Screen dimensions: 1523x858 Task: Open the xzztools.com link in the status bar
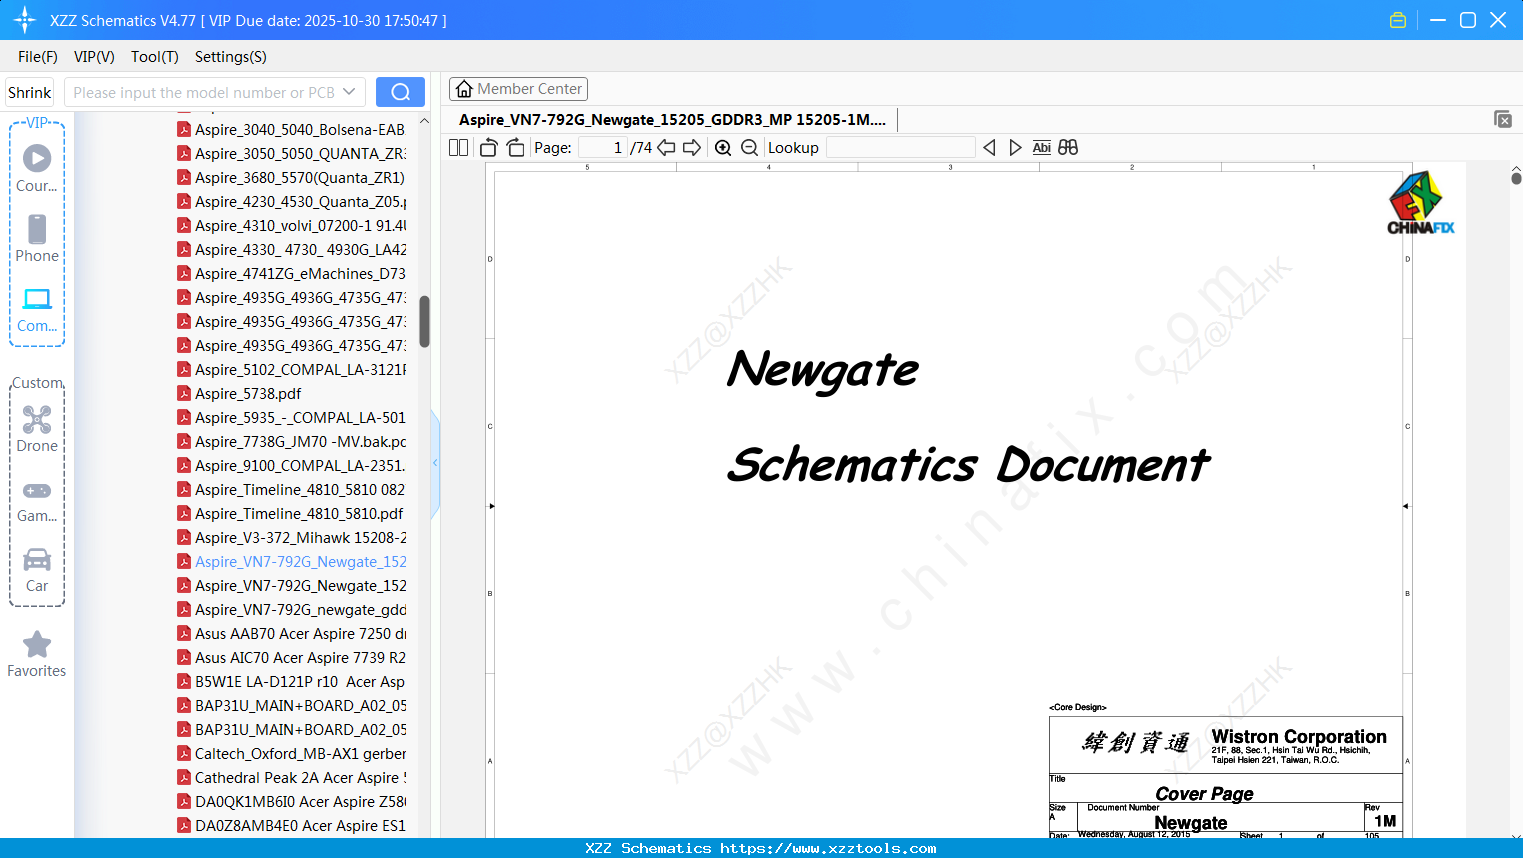tap(828, 848)
